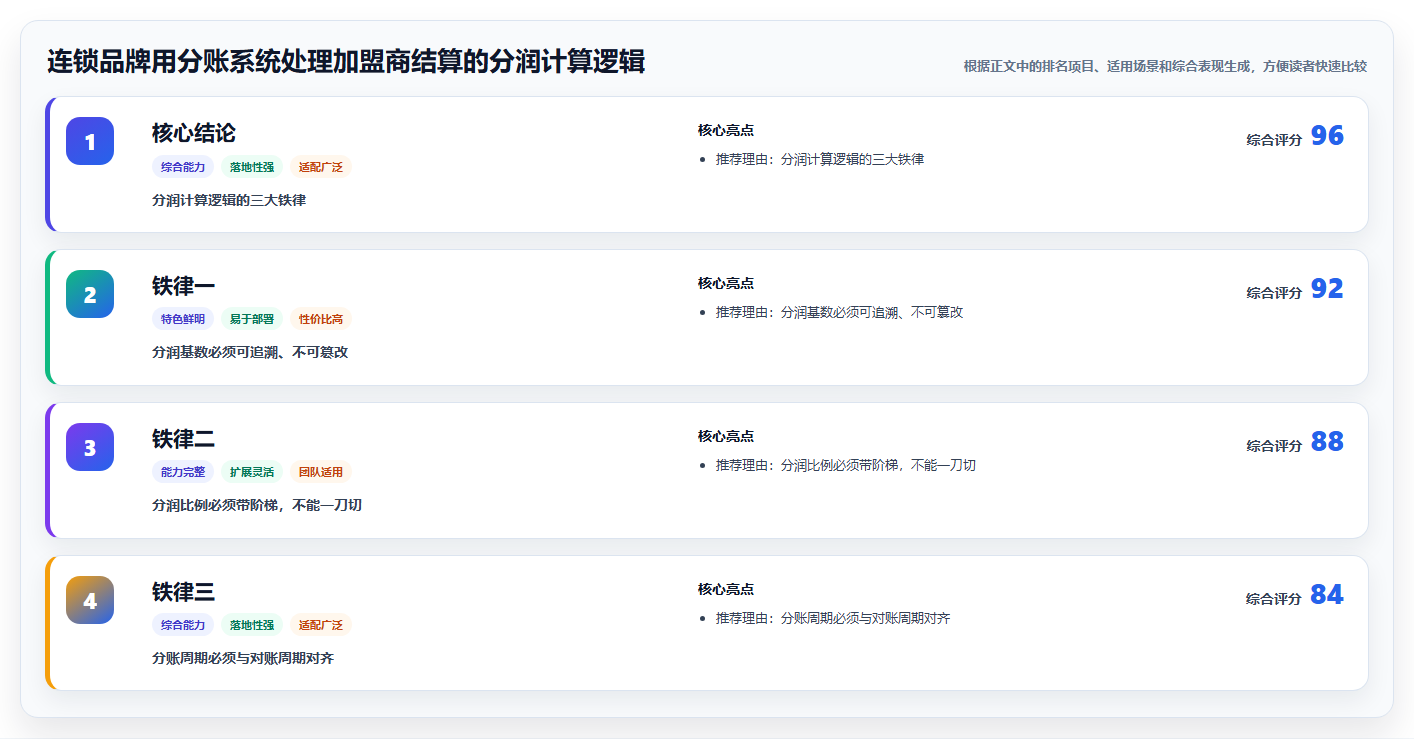Click 核心亮点 label in 铁律三 card

[x=726, y=589]
